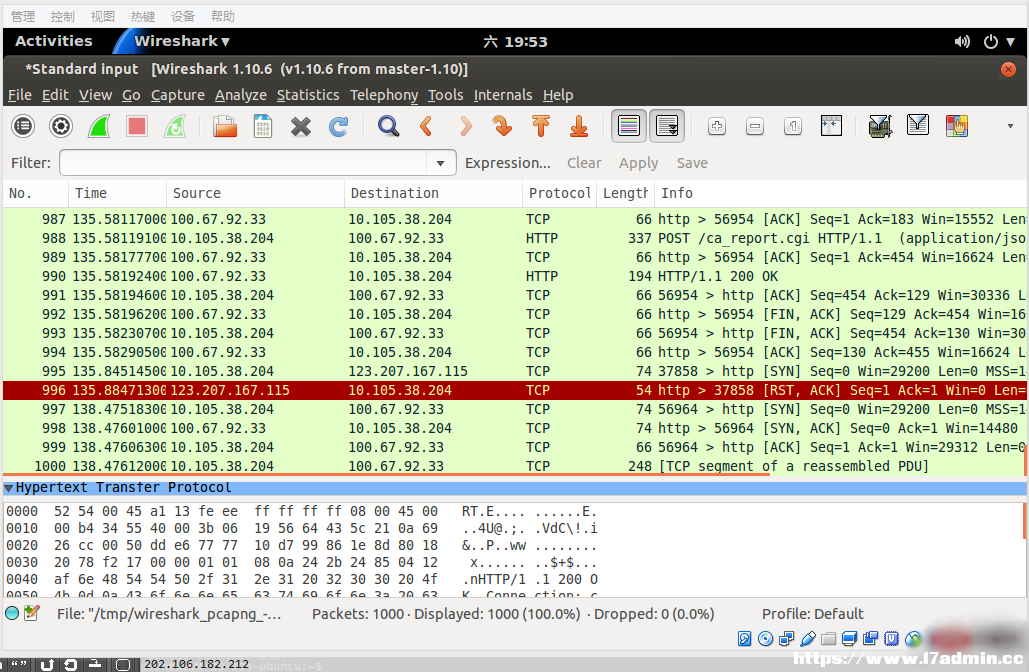Select packet 988 POST /ca_report.cgi
The image size is (1029, 672).
pos(514,238)
